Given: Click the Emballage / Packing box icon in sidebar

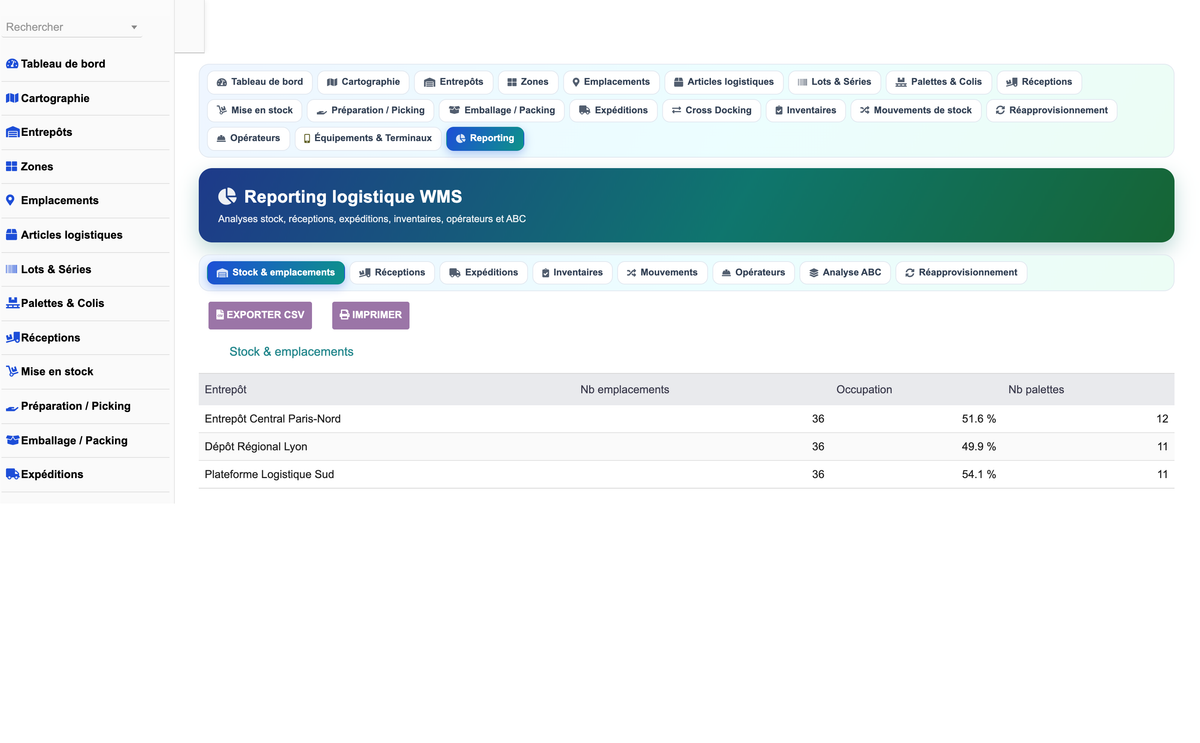Looking at the screenshot, I should pos(13,440).
